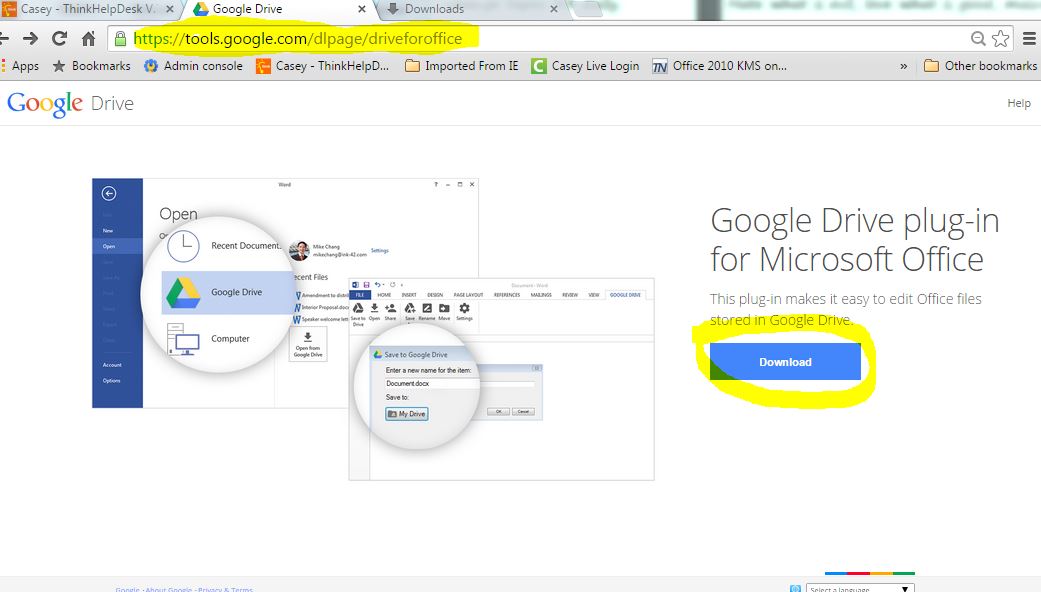Open the Select a language dropdown
This screenshot has width=1041, height=592.
[x=860, y=588]
